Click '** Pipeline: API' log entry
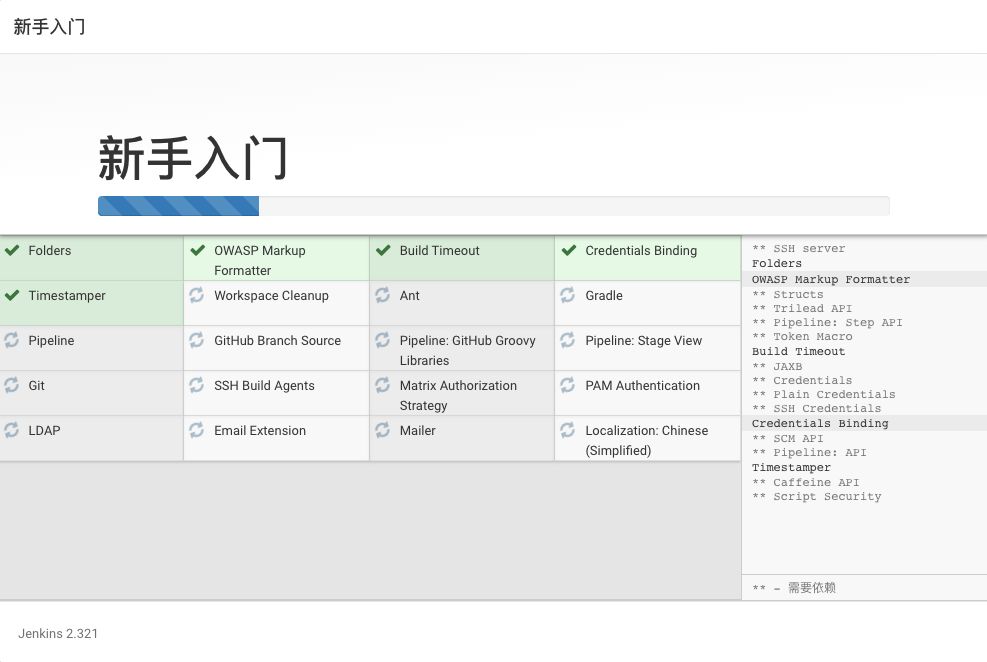Viewport: 987px width, 662px height. pyautogui.click(x=809, y=452)
